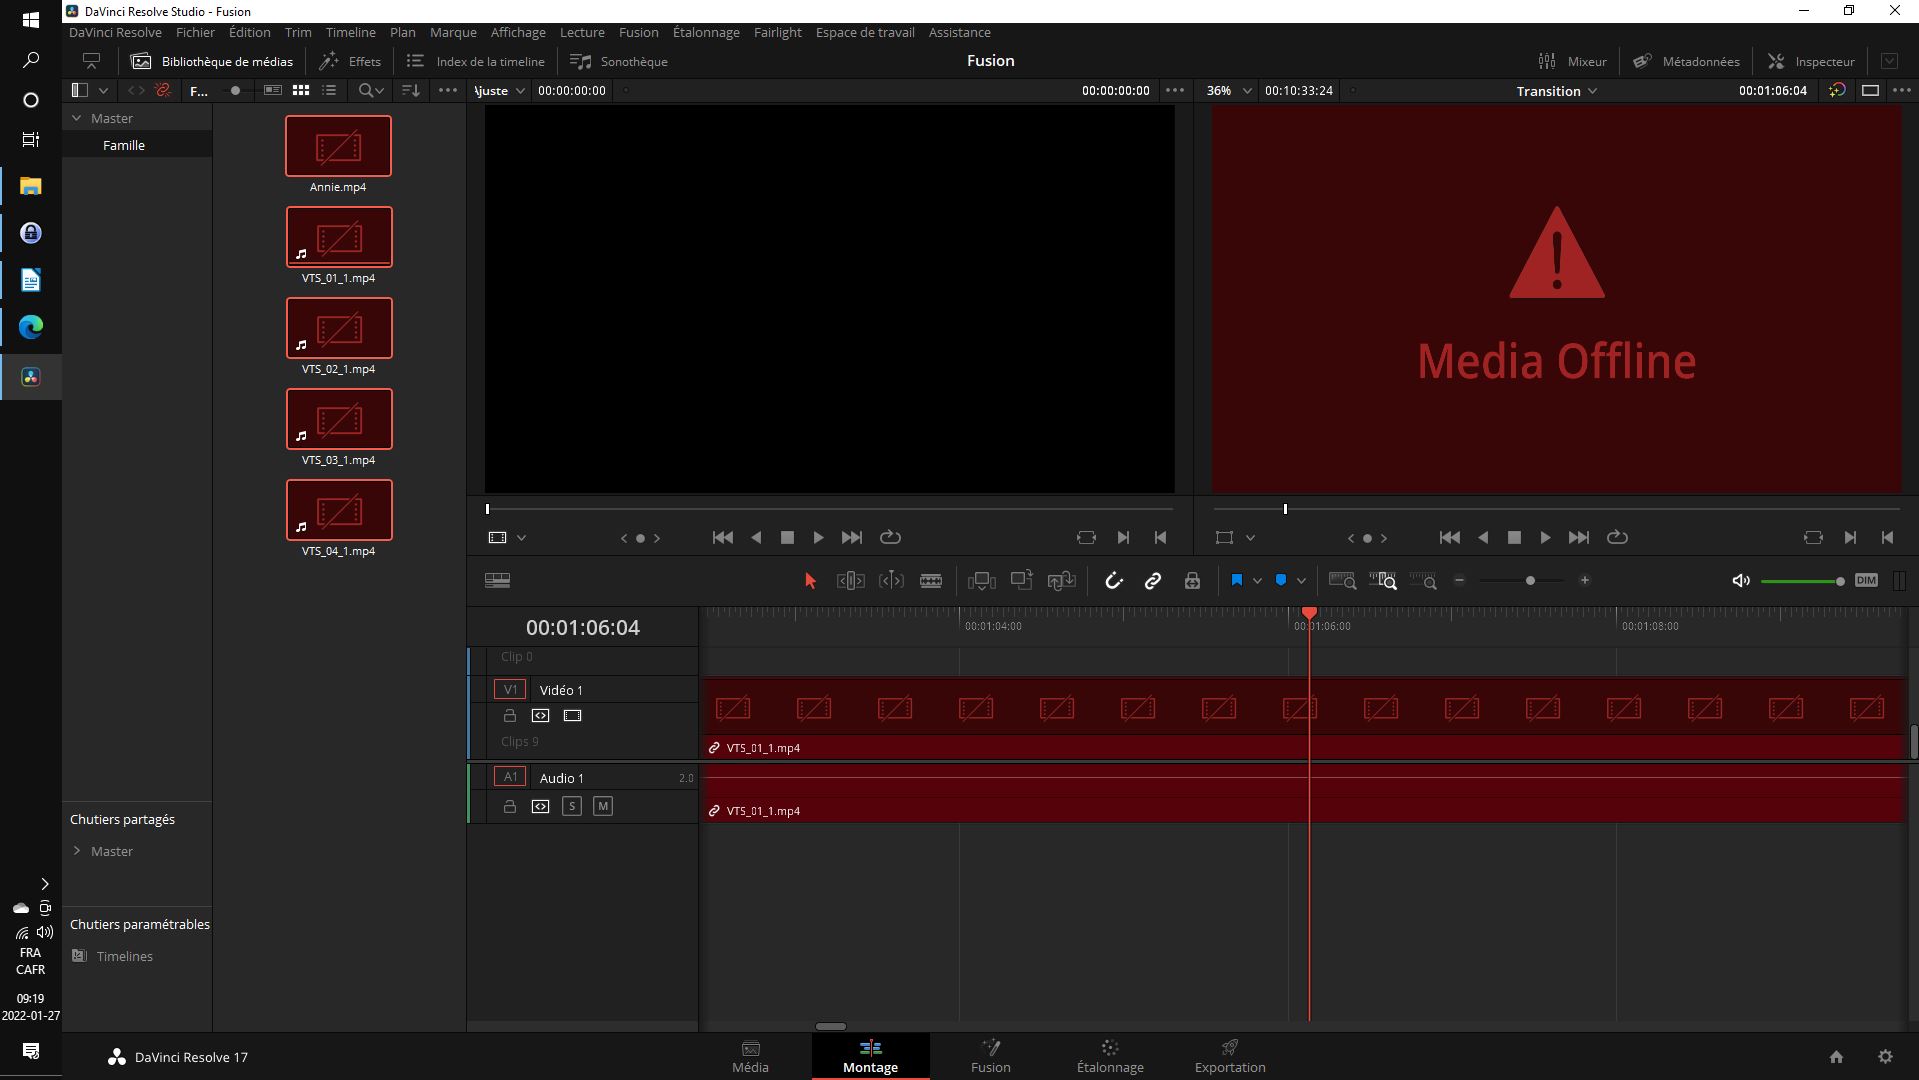Mute the Audio 1 track
1919x1080 pixels.
tap(603, 806)
